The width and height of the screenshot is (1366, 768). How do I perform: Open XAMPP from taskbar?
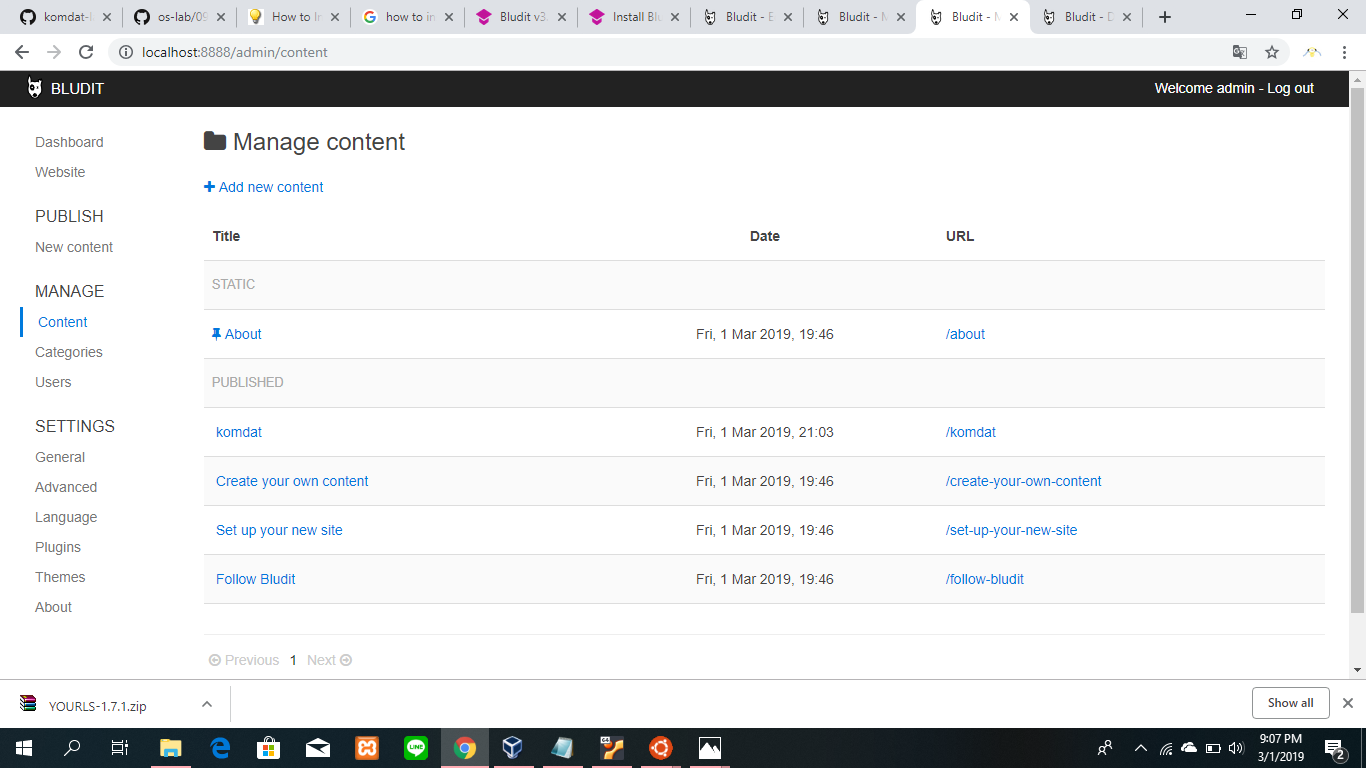click(367, 747)
